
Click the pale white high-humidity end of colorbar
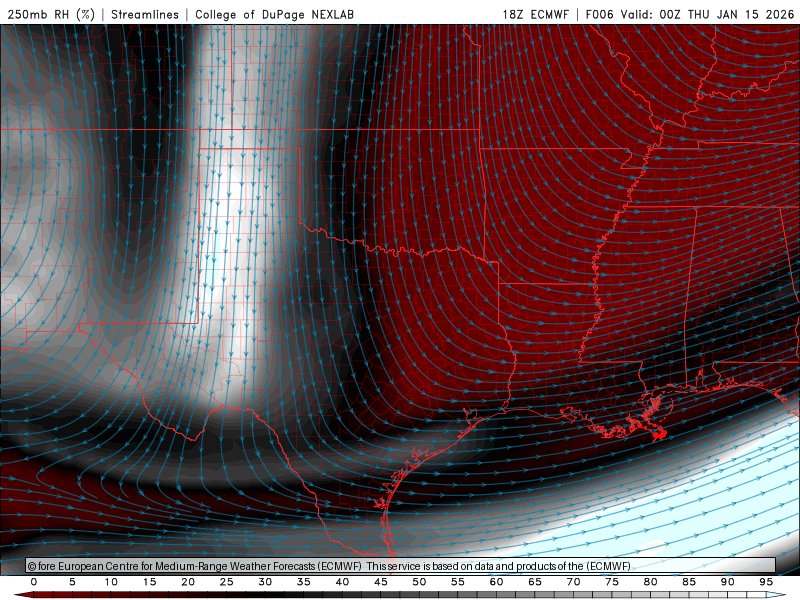(777, 595)
